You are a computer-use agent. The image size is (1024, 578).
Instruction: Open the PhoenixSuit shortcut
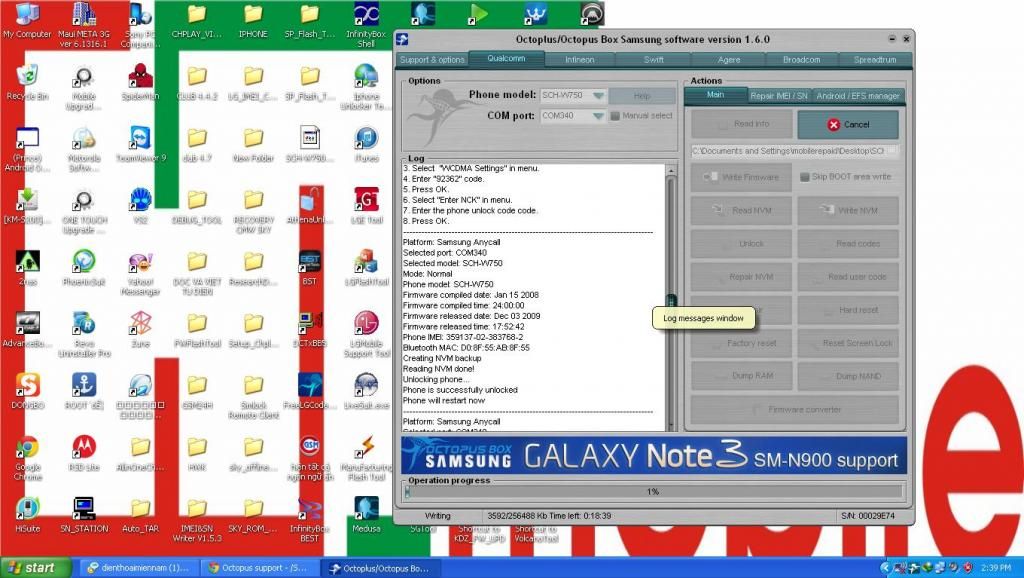84,267
